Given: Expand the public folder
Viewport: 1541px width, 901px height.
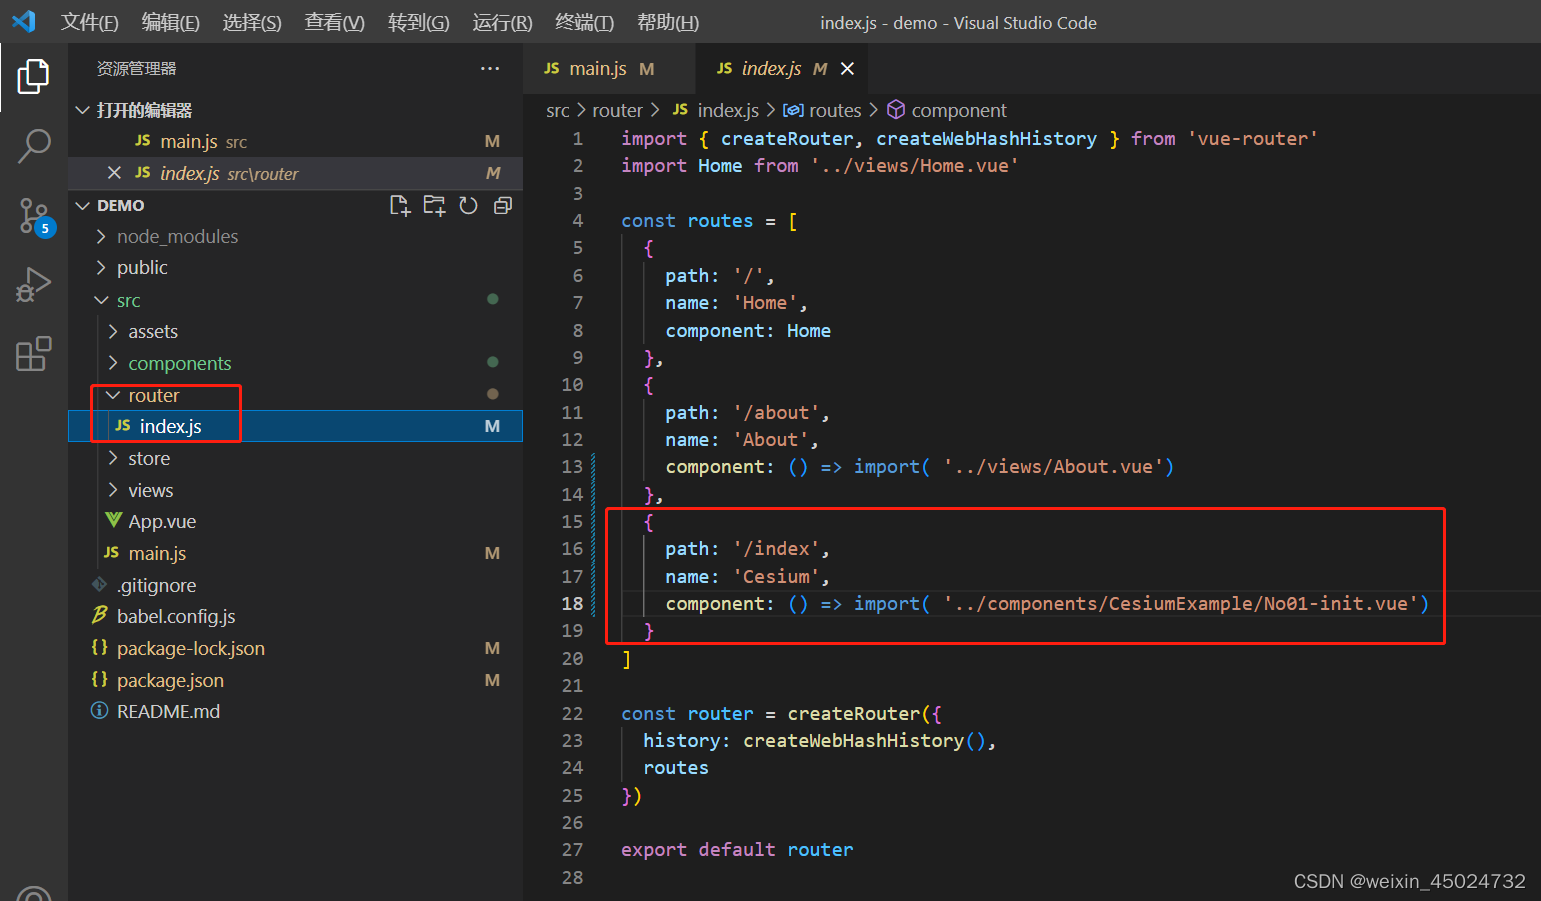Looking at the screenshot, I should 101,268.
